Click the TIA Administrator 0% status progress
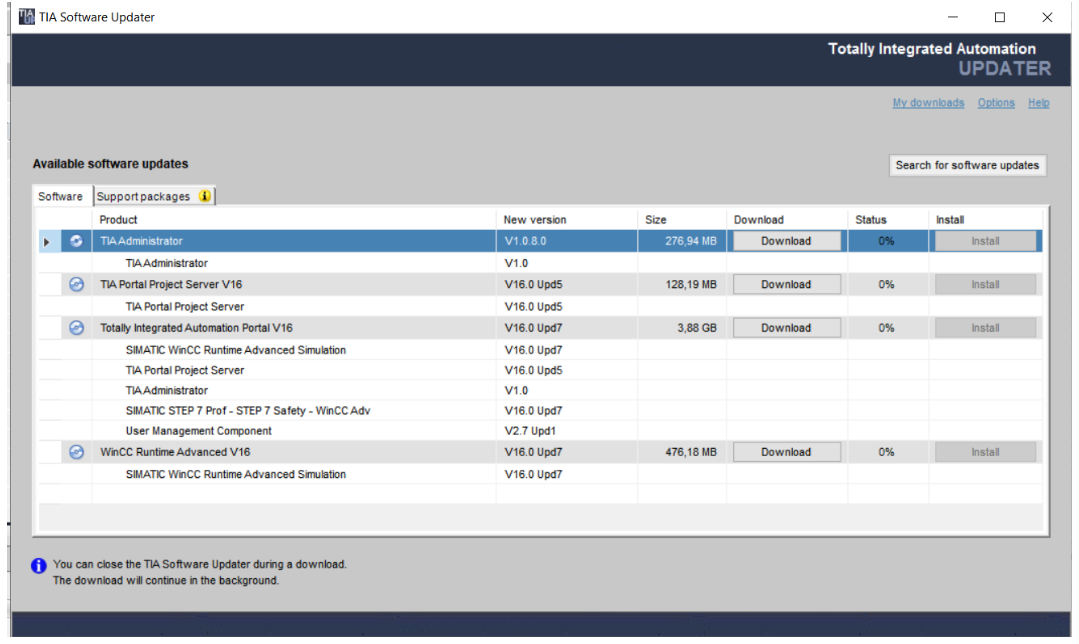This screenshot has width=1079, height=644. pyautogui.click(x=887, y=241)
